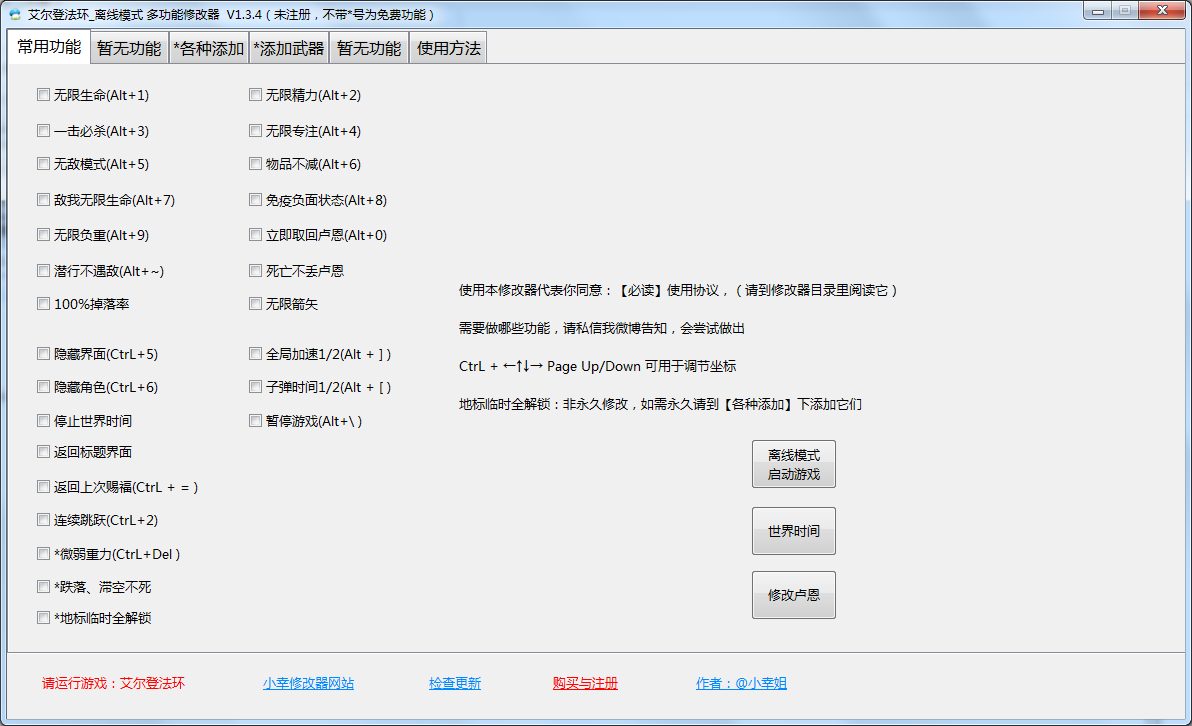This screenshot has width=1192, height=726.
Task: Enable 无限生命(Alt+1) checkbox
Action: [43, 95]
